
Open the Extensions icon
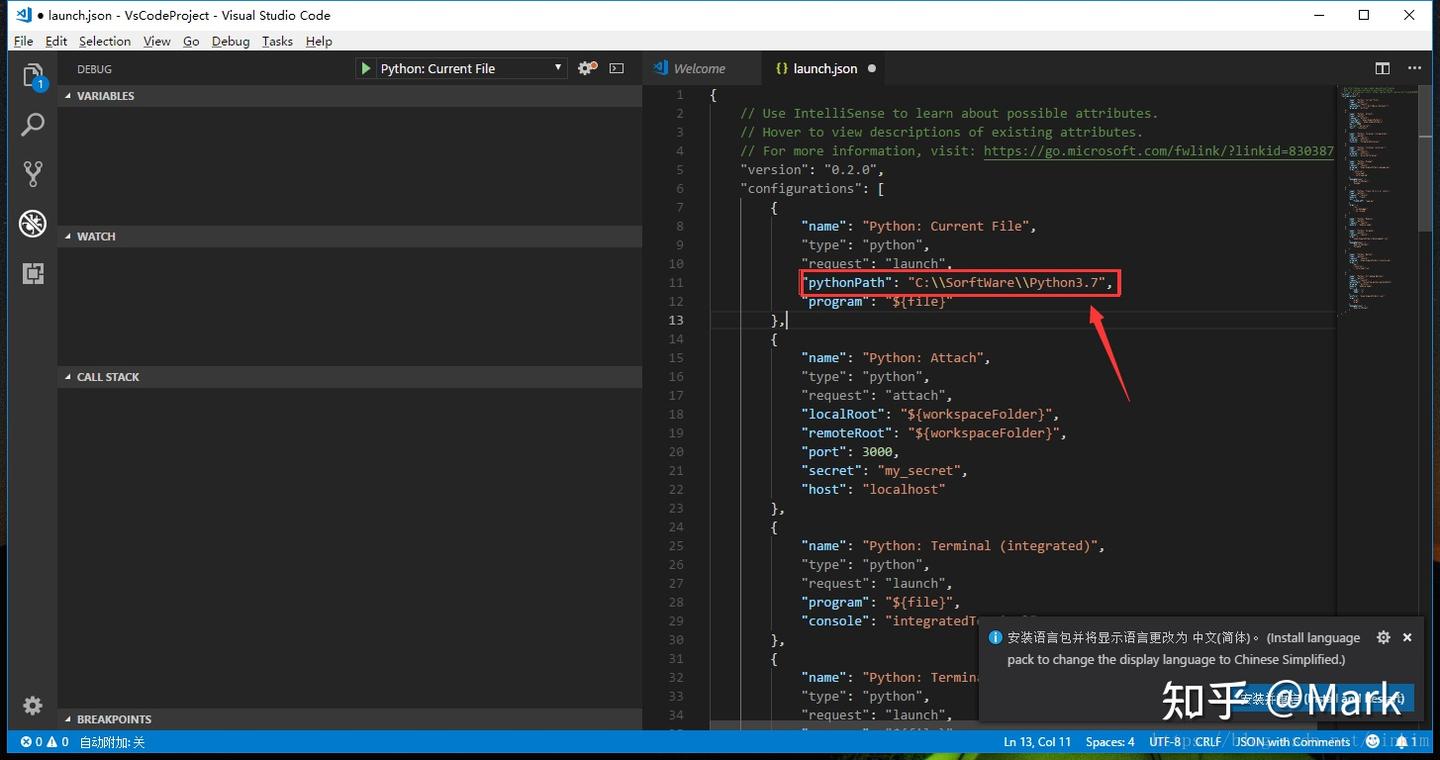click(x=33, y=273)
